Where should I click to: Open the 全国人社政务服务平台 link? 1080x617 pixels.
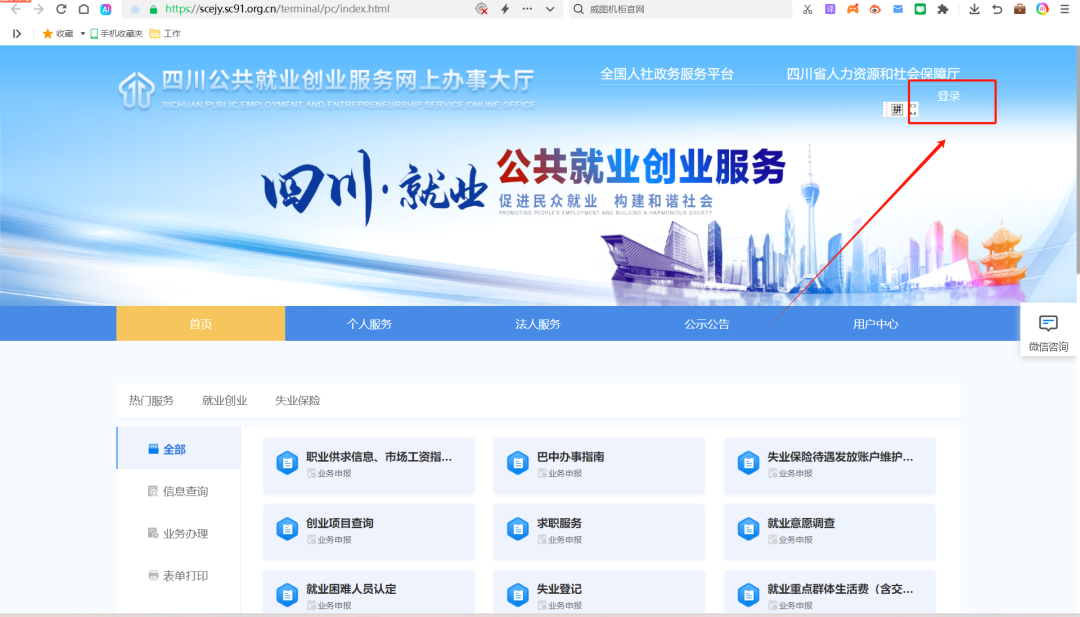point(666,74)
